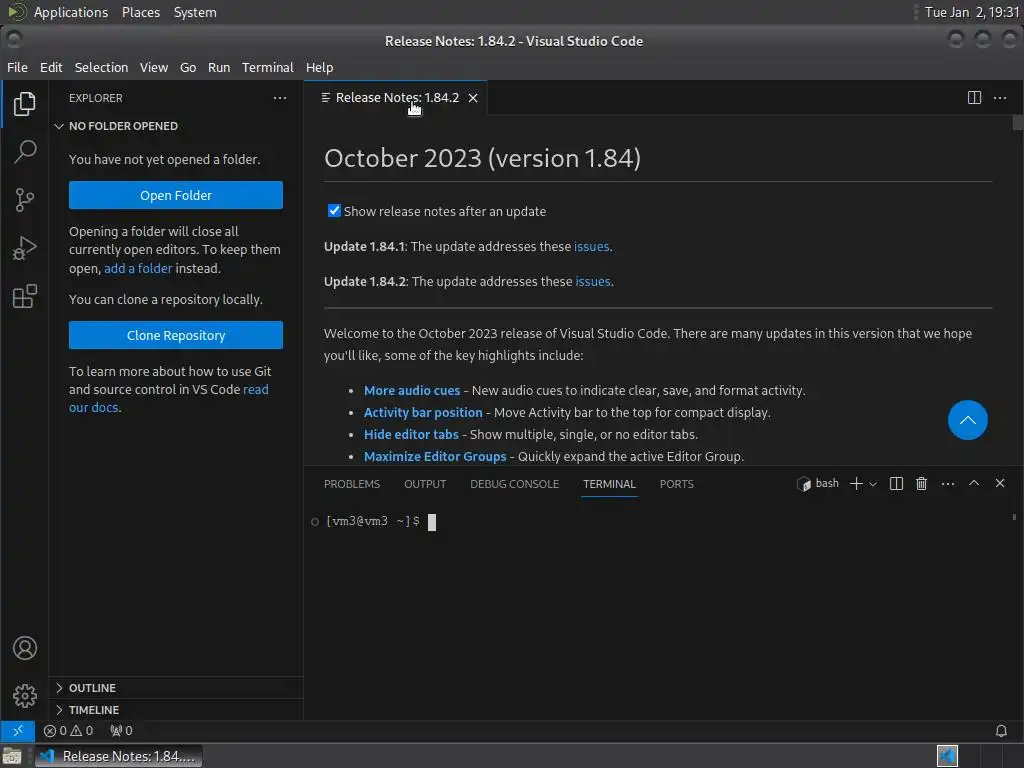This screenshot has height=768, width=1024.
Task: Open the Go menu
Action: [188, 67]
